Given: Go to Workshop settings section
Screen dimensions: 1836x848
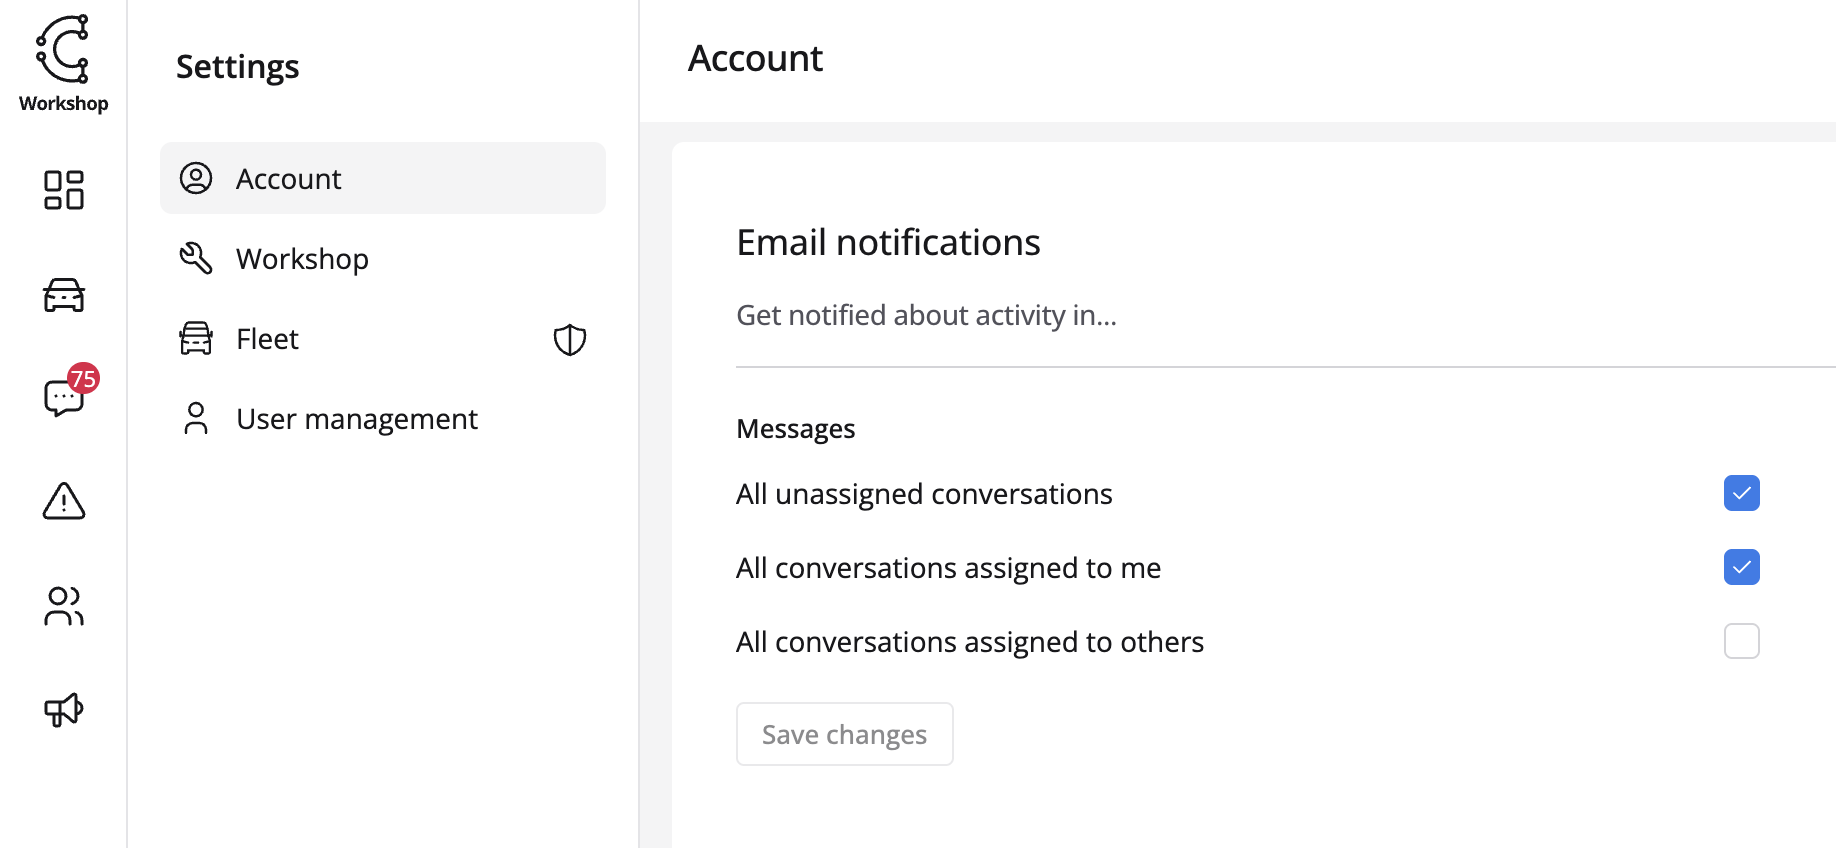Looking at the screenshot, I should coord(302,259).
